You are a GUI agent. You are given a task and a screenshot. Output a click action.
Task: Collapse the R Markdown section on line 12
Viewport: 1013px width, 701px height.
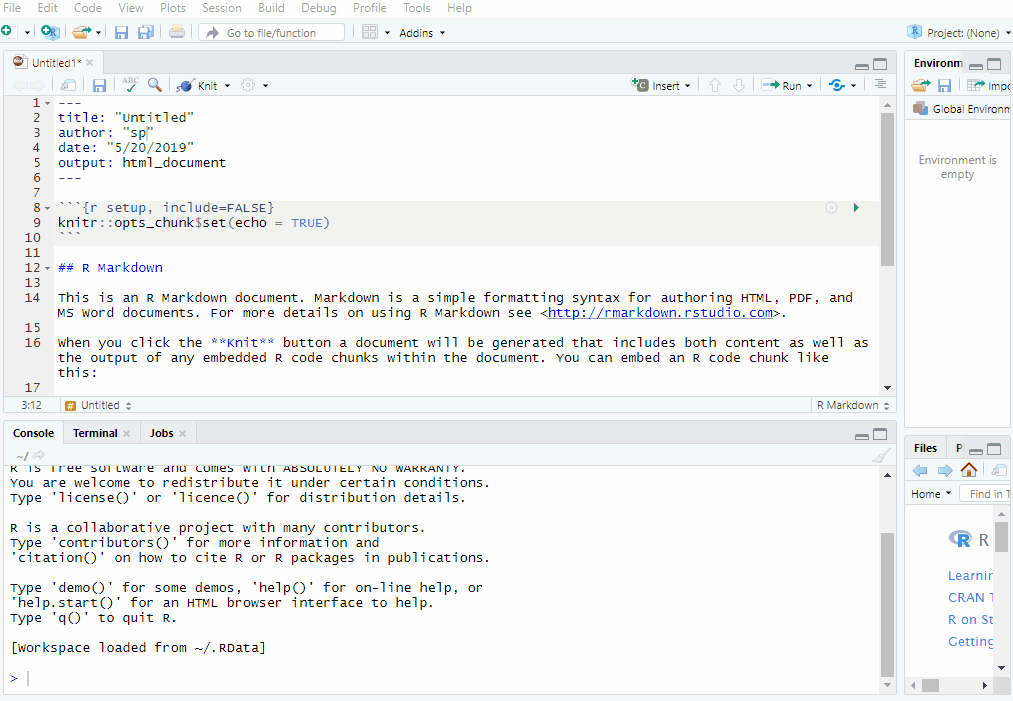(x=48, y=268)
